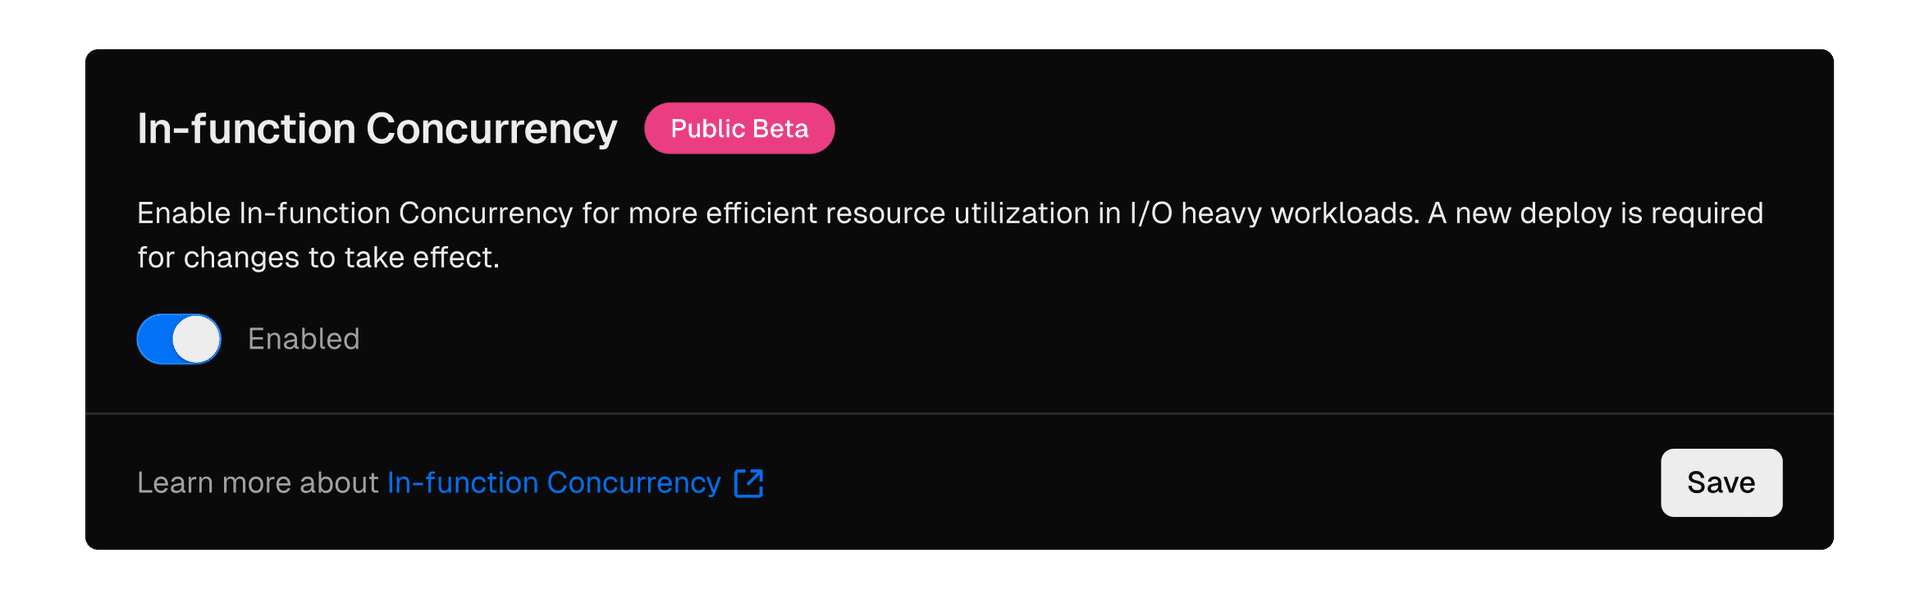Click the word "In-function" in the footer link
This screenshot has height=599, width=1920.
click(x=463, y=483)
